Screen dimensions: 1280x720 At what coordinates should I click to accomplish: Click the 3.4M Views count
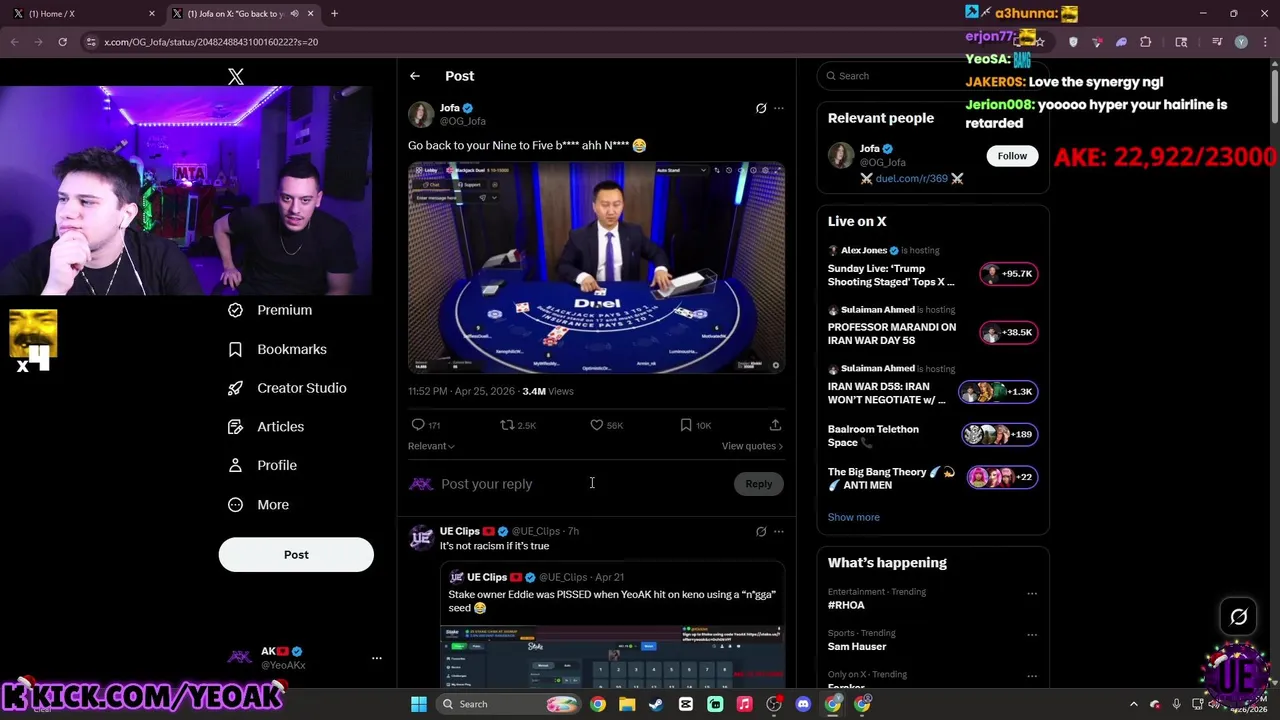click(548, 391)
